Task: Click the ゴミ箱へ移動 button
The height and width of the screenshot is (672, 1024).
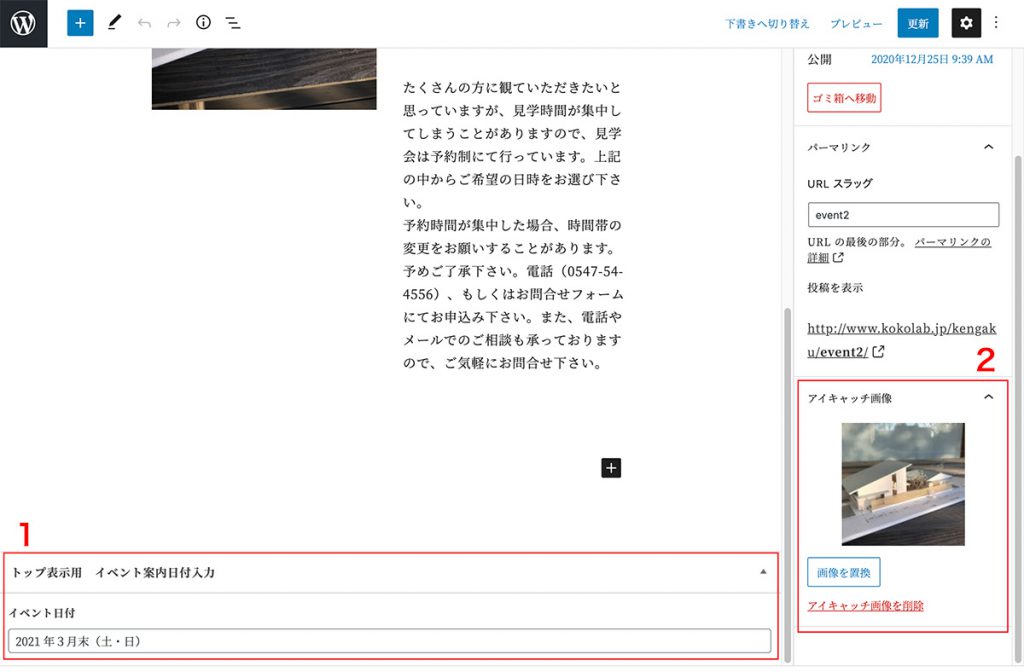Action: (844, 98)
